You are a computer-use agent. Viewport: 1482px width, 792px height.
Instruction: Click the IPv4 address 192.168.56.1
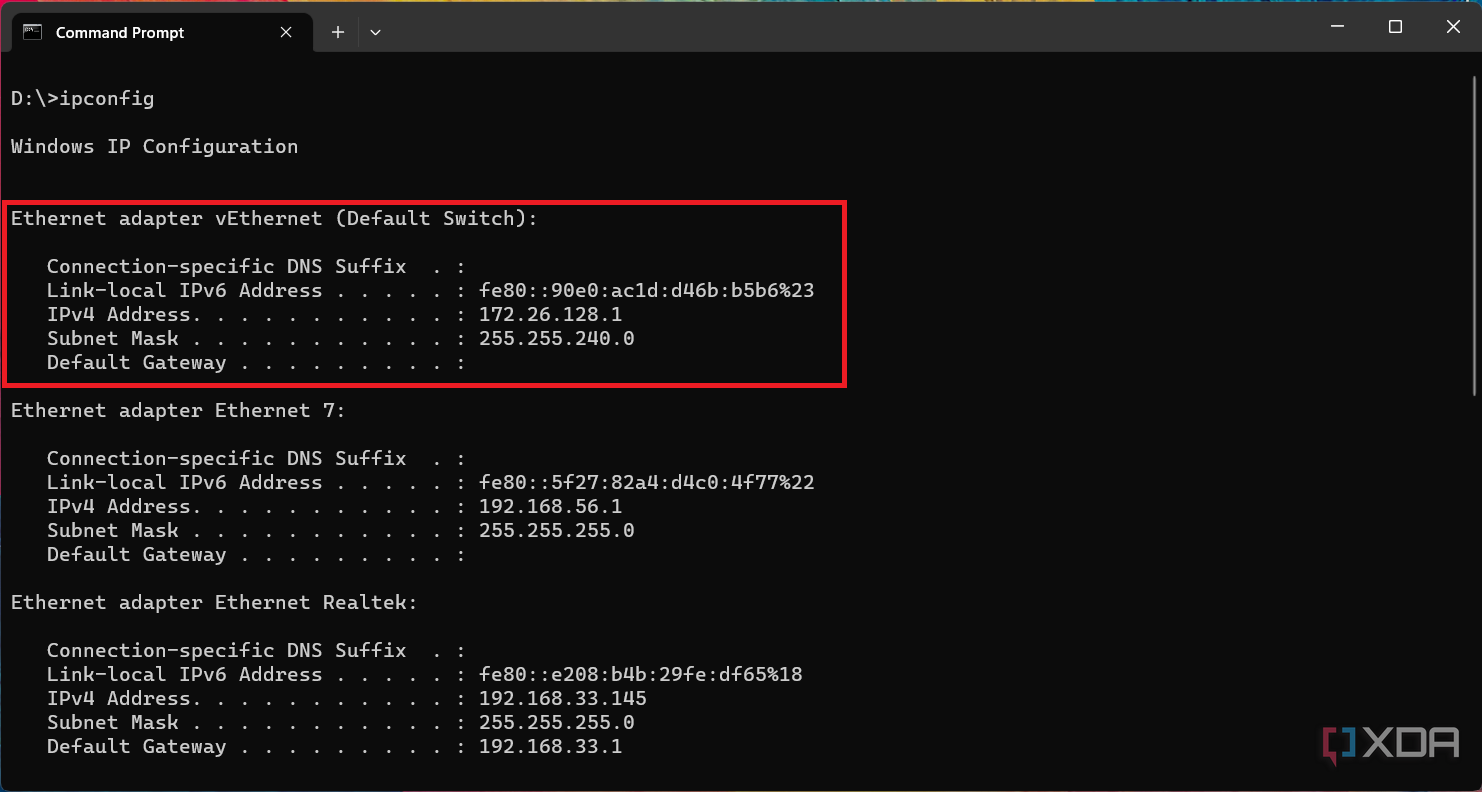551,506
